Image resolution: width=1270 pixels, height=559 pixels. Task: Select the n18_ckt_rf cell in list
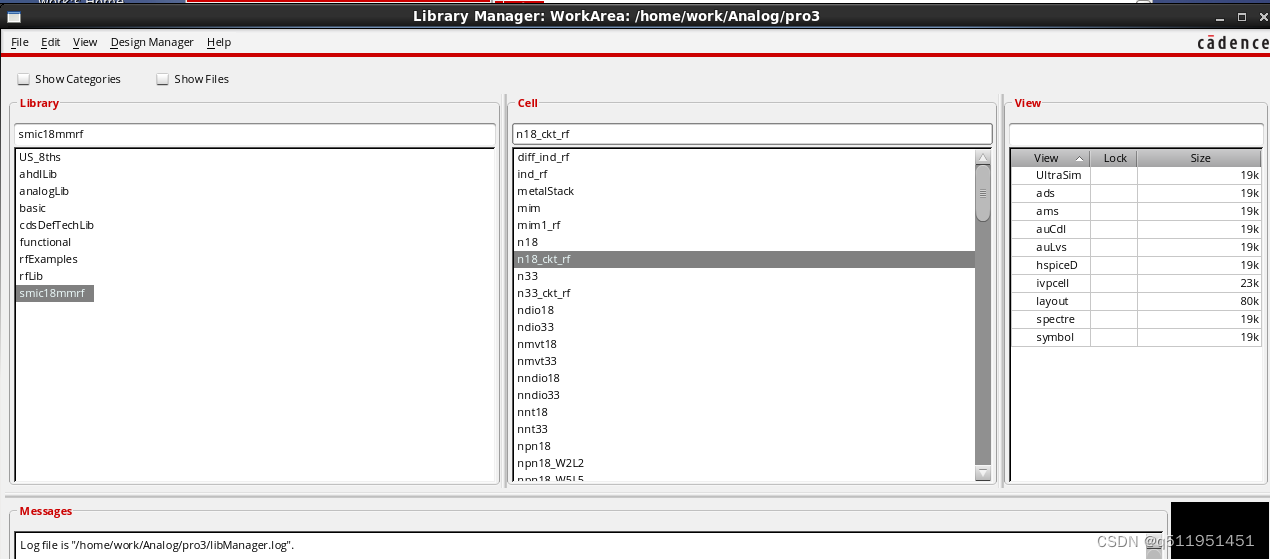coord(744,259)
